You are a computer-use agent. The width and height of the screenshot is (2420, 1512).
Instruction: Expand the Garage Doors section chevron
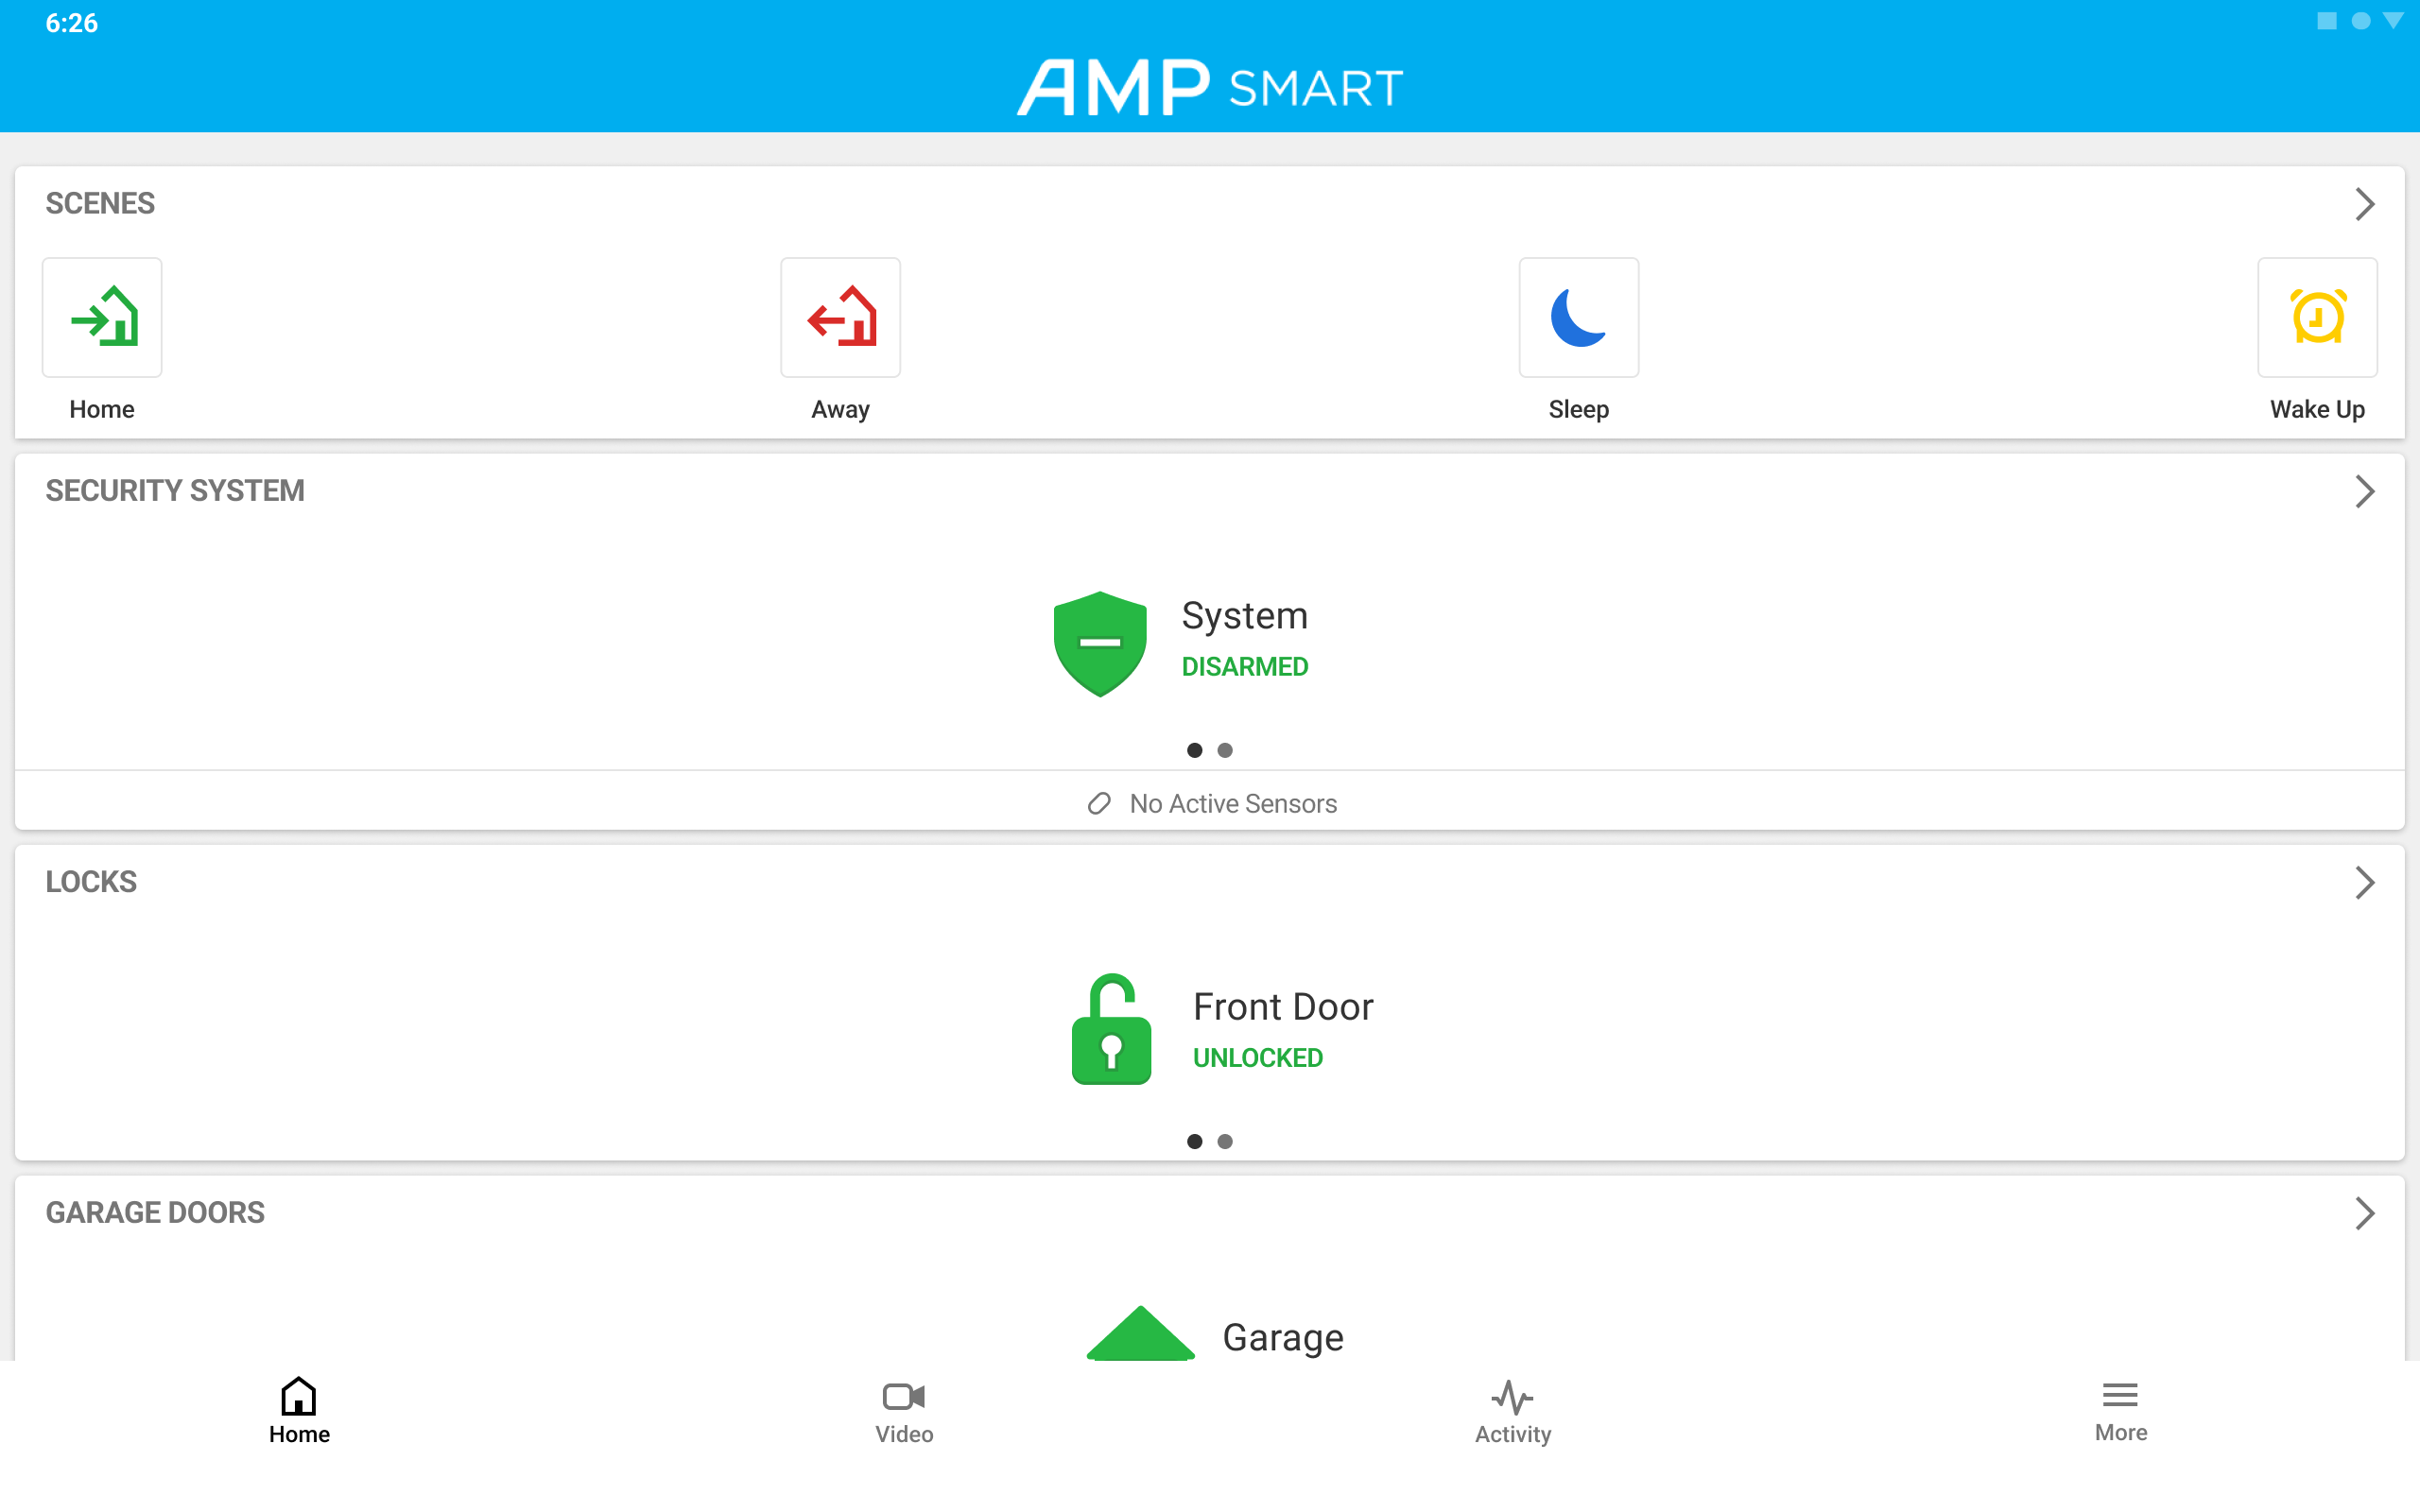[x=2364, y=1213]
